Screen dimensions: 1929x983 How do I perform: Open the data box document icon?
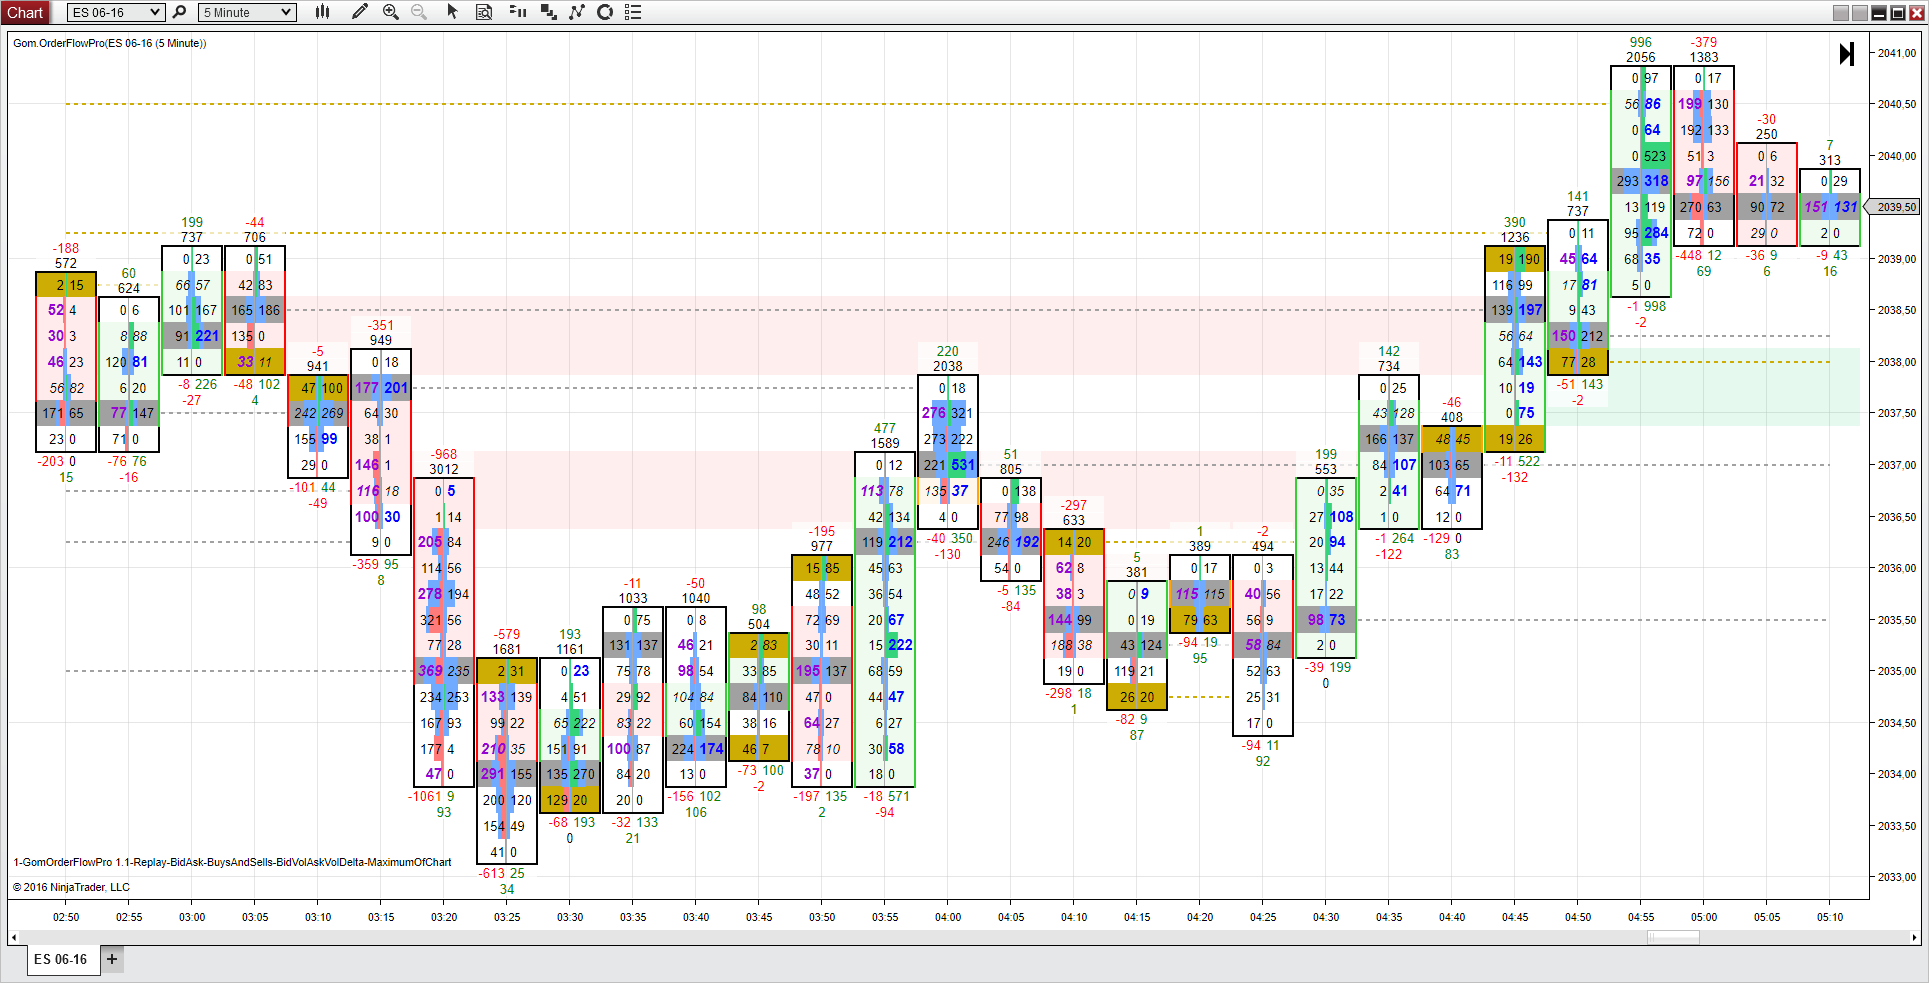[484, 12]
